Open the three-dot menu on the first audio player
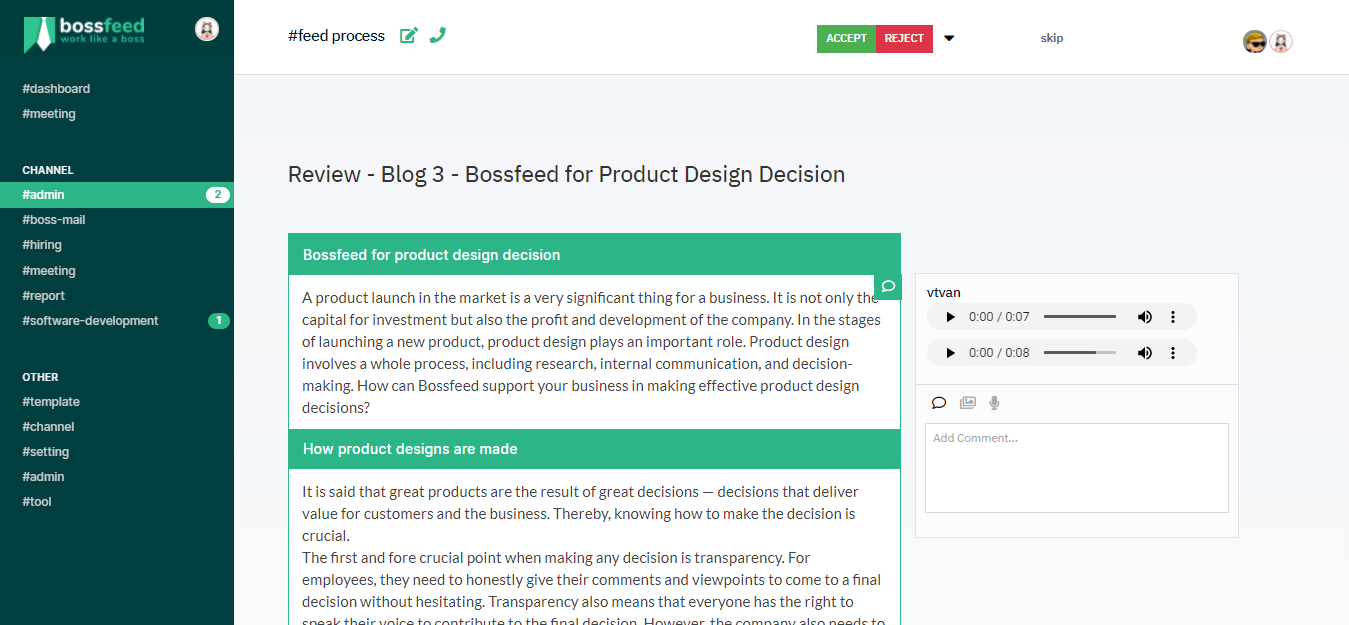 tap(1172, 317)
